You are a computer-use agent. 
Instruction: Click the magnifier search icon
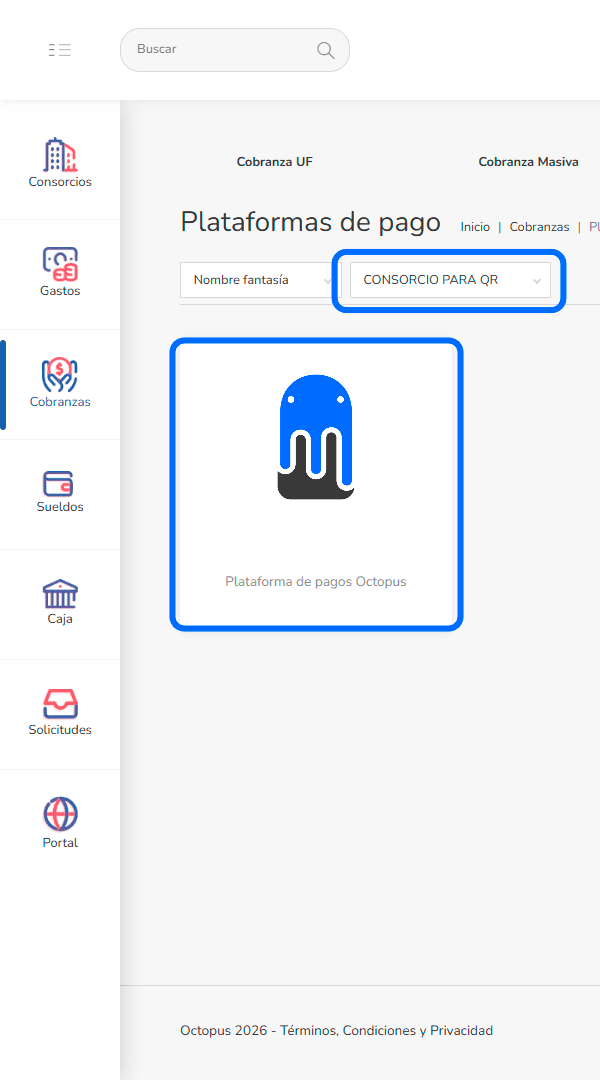pyautogui.click(x=325, y=50)
